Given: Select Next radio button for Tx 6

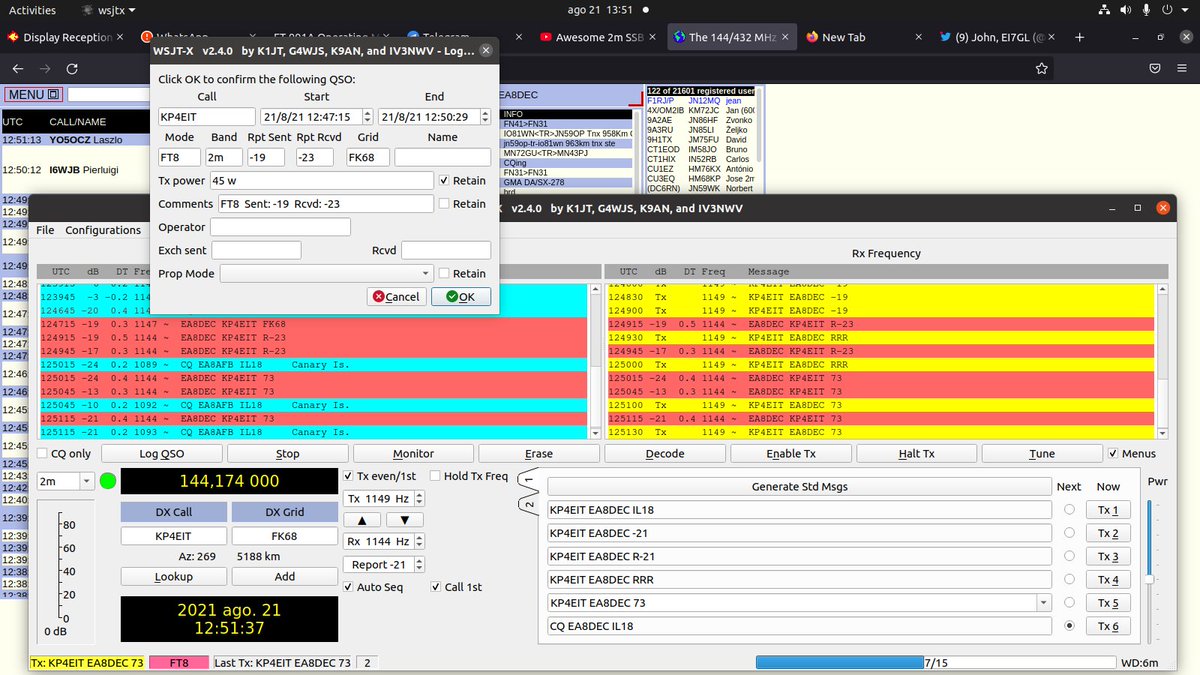Looking at the screenshot, I should 1070,626.
